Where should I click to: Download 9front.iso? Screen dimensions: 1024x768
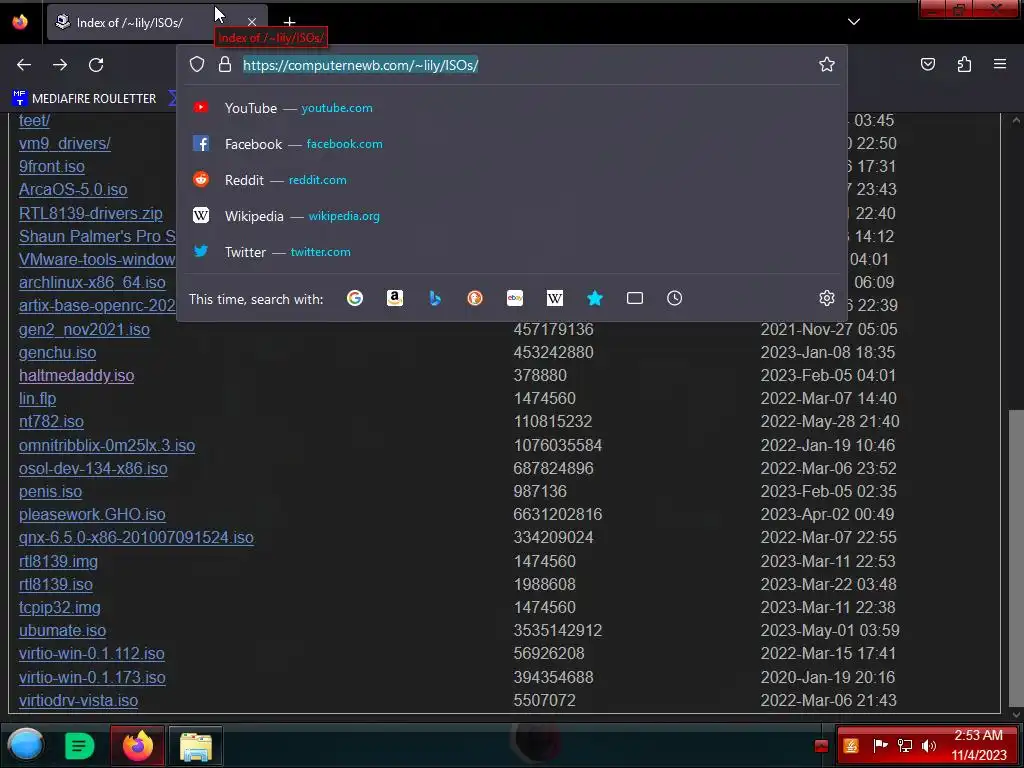tap(52, 167)
